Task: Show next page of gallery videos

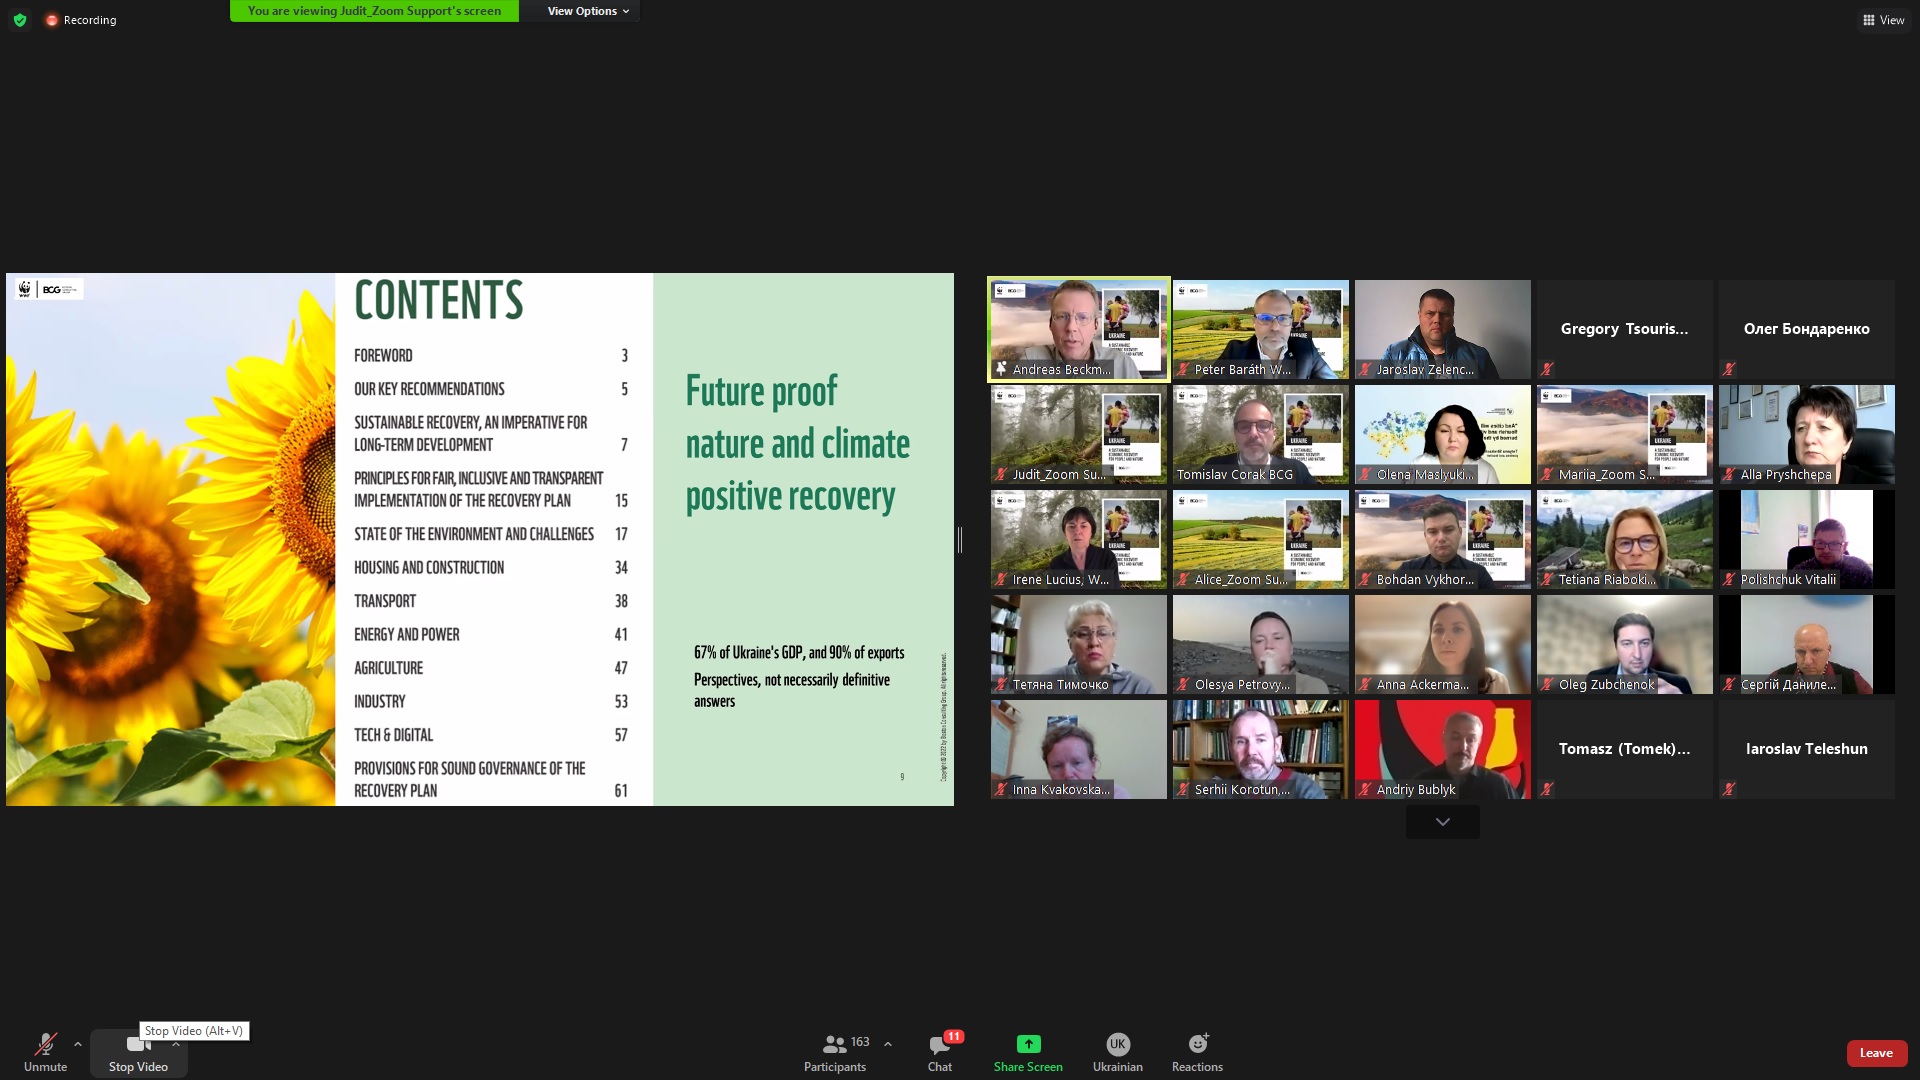Action: pos(1442,822)
